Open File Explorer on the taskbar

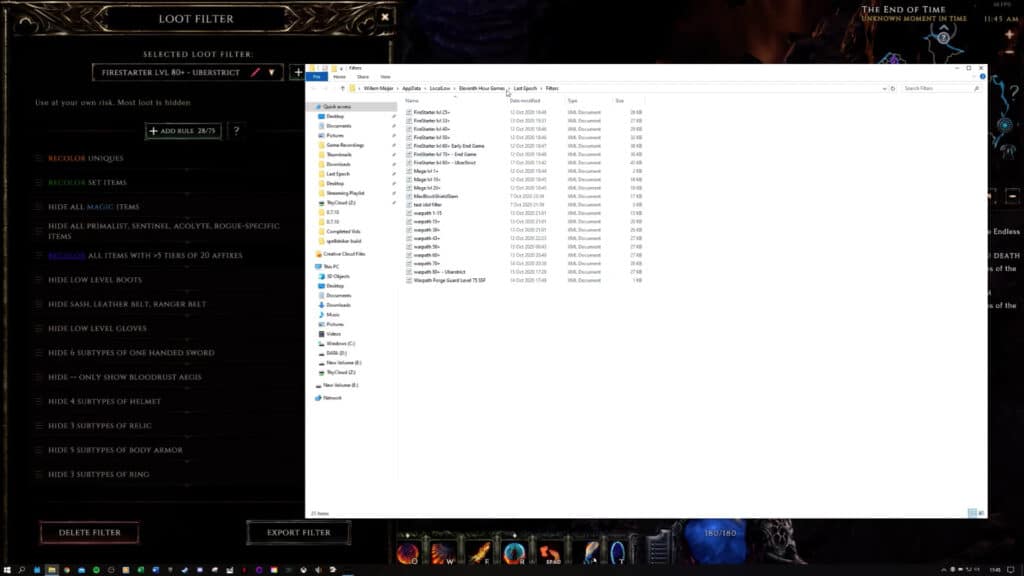[52, 570]
